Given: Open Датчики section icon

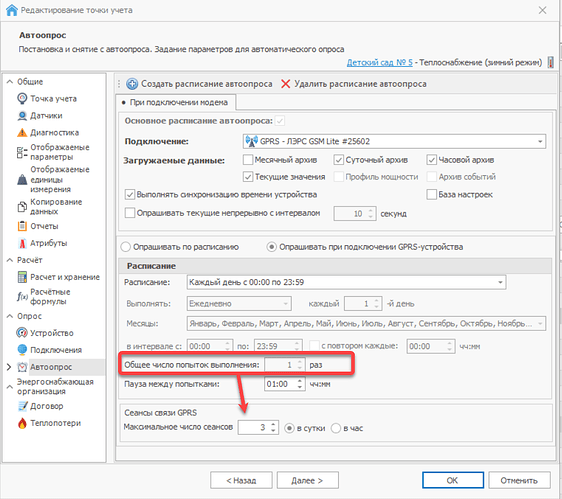Looking at the screenshot, I should pyautogui.click(x=22, y=115).
